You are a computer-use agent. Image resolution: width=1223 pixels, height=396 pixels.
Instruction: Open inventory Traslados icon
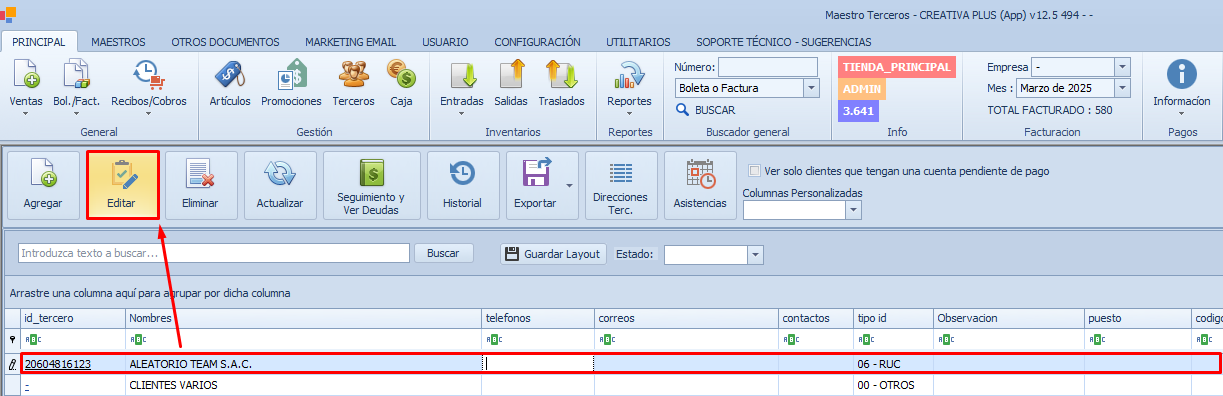click(561, 84)
